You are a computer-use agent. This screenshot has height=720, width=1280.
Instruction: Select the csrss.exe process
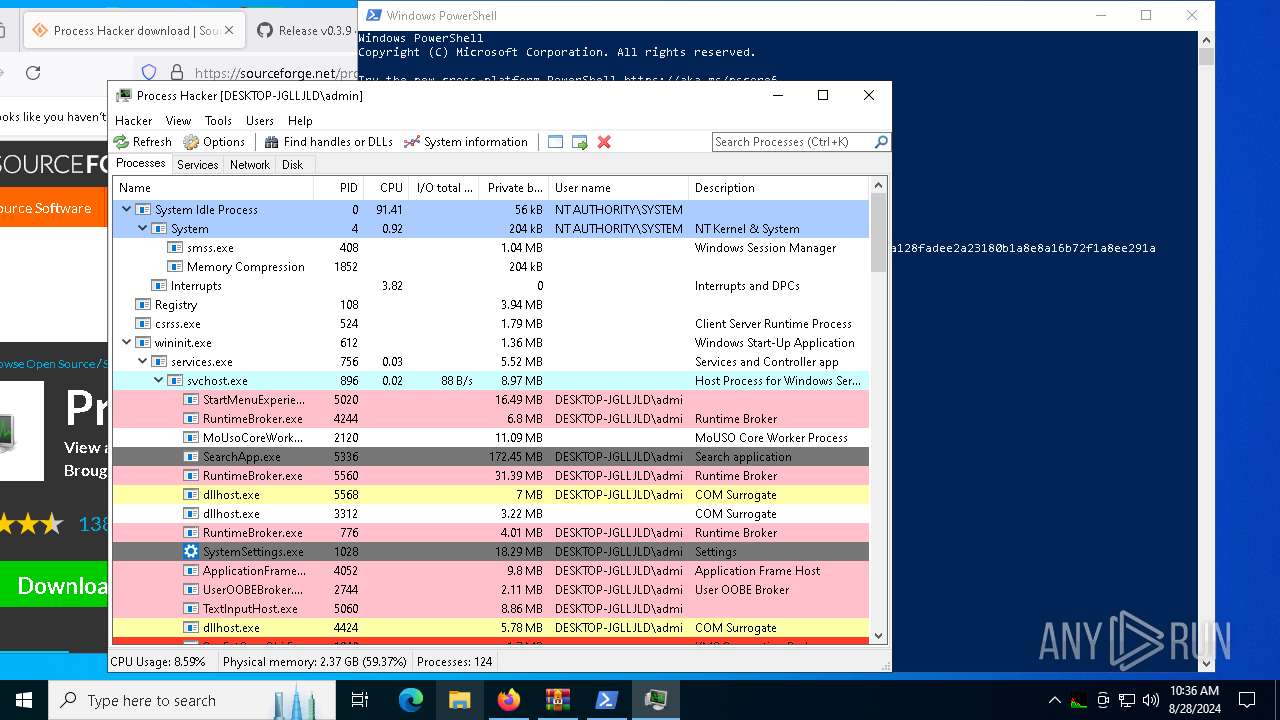(x=491, y=324)
